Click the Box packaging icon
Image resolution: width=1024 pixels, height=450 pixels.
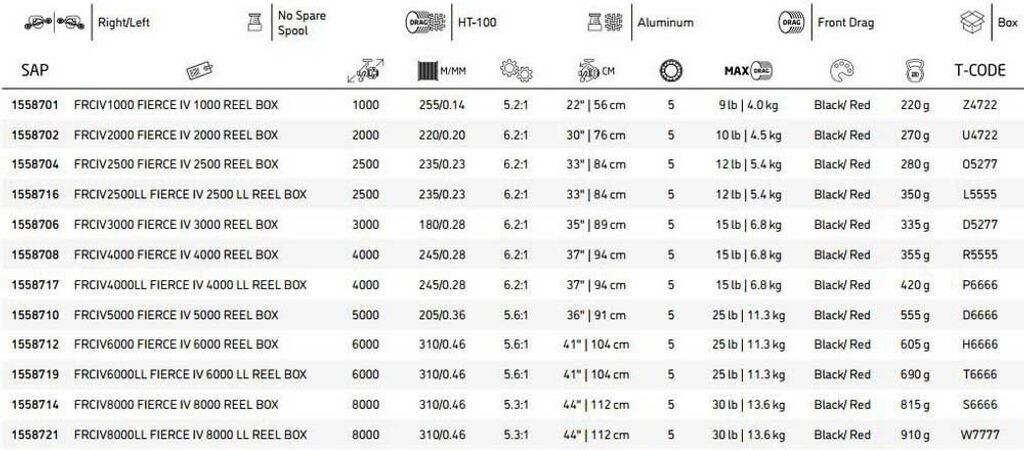point(971,22)
